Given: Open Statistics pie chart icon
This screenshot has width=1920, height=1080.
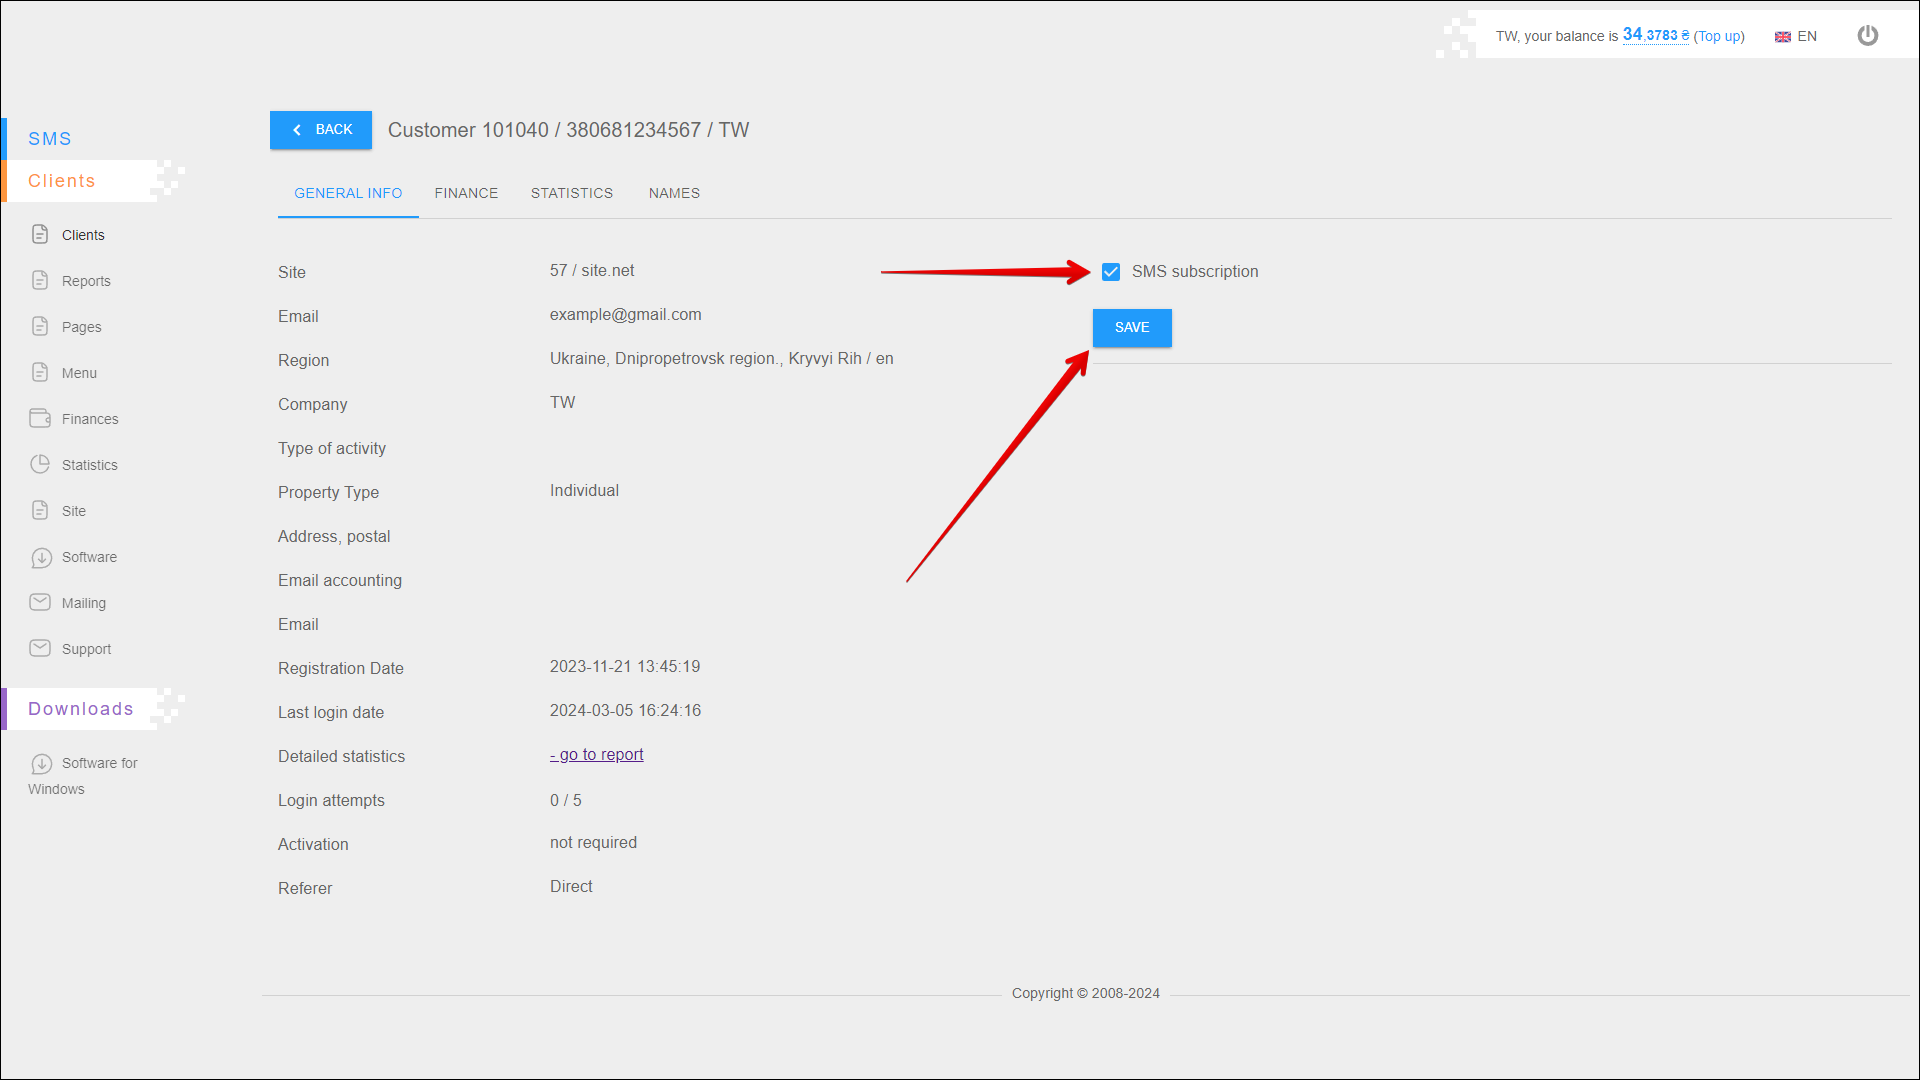Looking at the screenshot, I should [x=40, y=464].
